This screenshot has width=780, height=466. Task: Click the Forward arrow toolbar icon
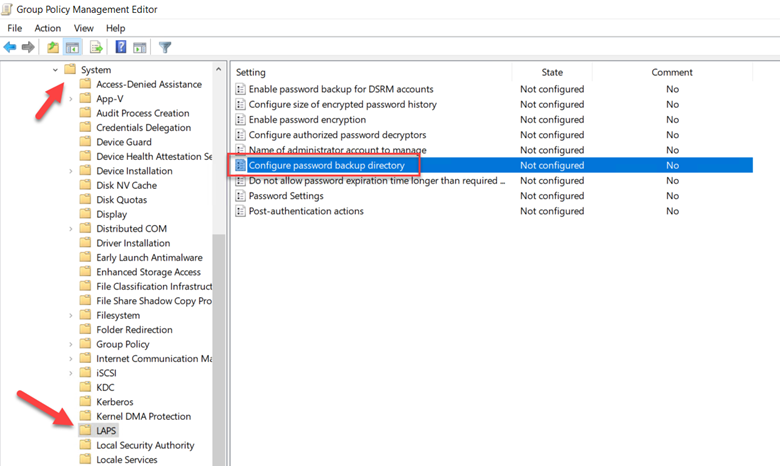(x=28, y=47)
